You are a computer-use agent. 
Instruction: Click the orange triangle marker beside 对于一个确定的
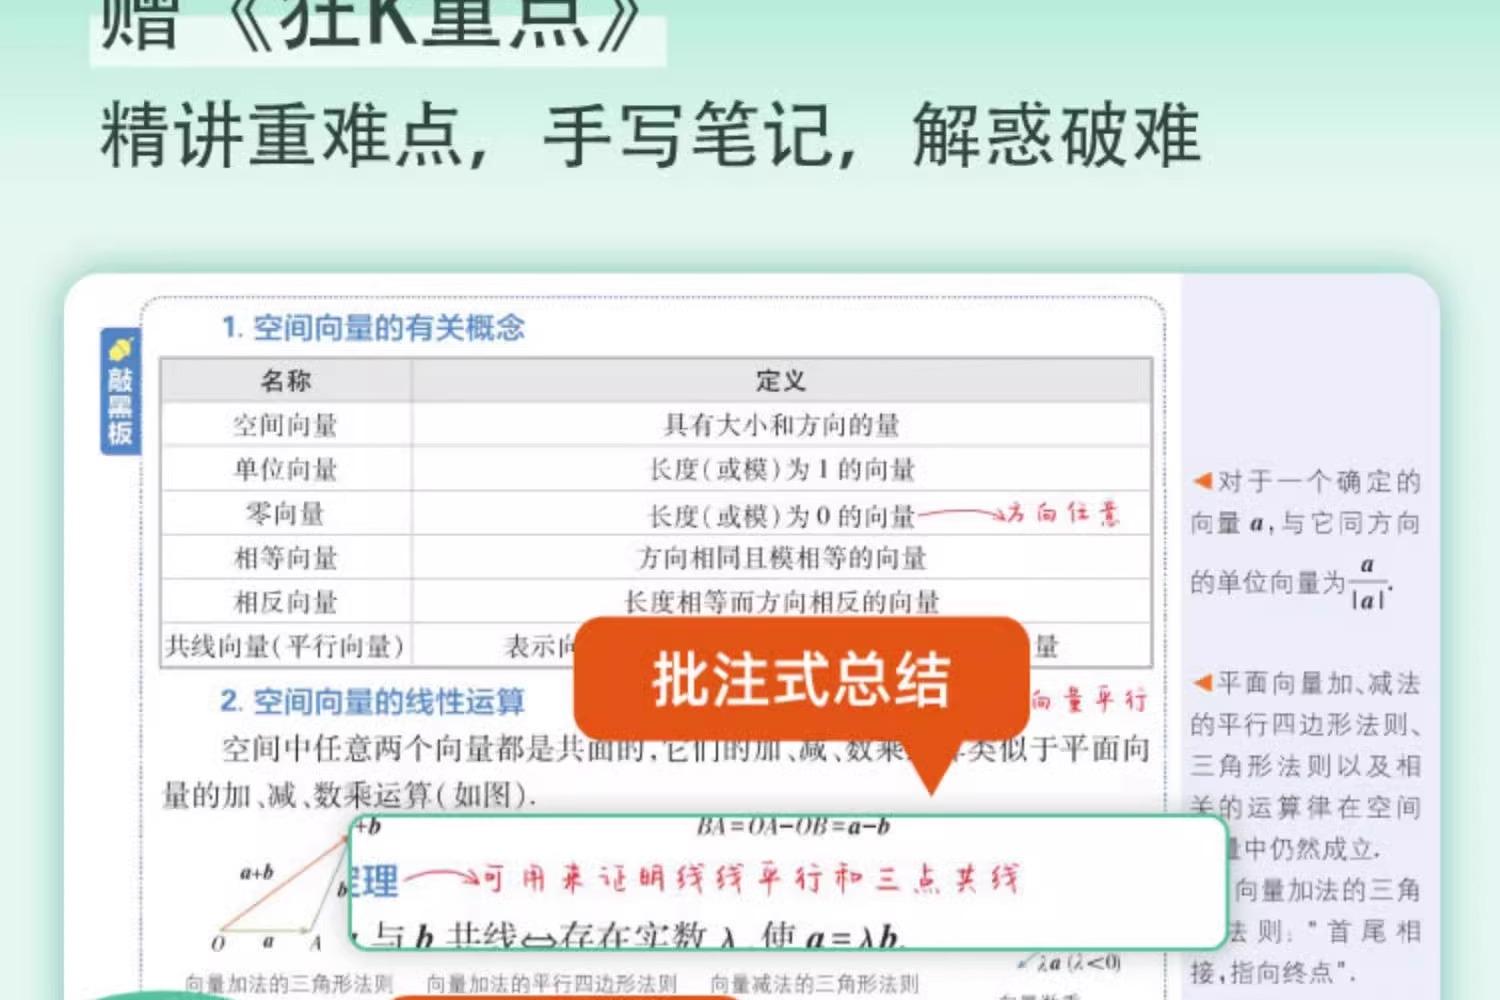pyautogui.click(x=1202, y=481)
